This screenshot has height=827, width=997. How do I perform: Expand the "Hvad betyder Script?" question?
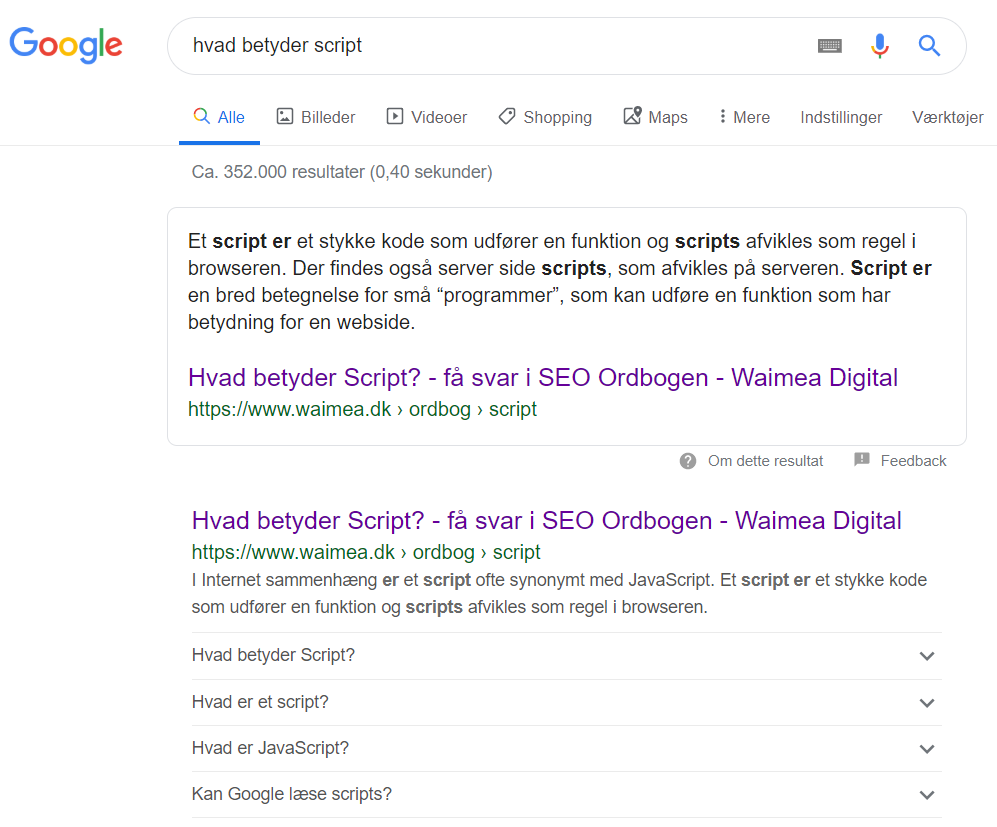pyautogui.click(x=566, y=656)
